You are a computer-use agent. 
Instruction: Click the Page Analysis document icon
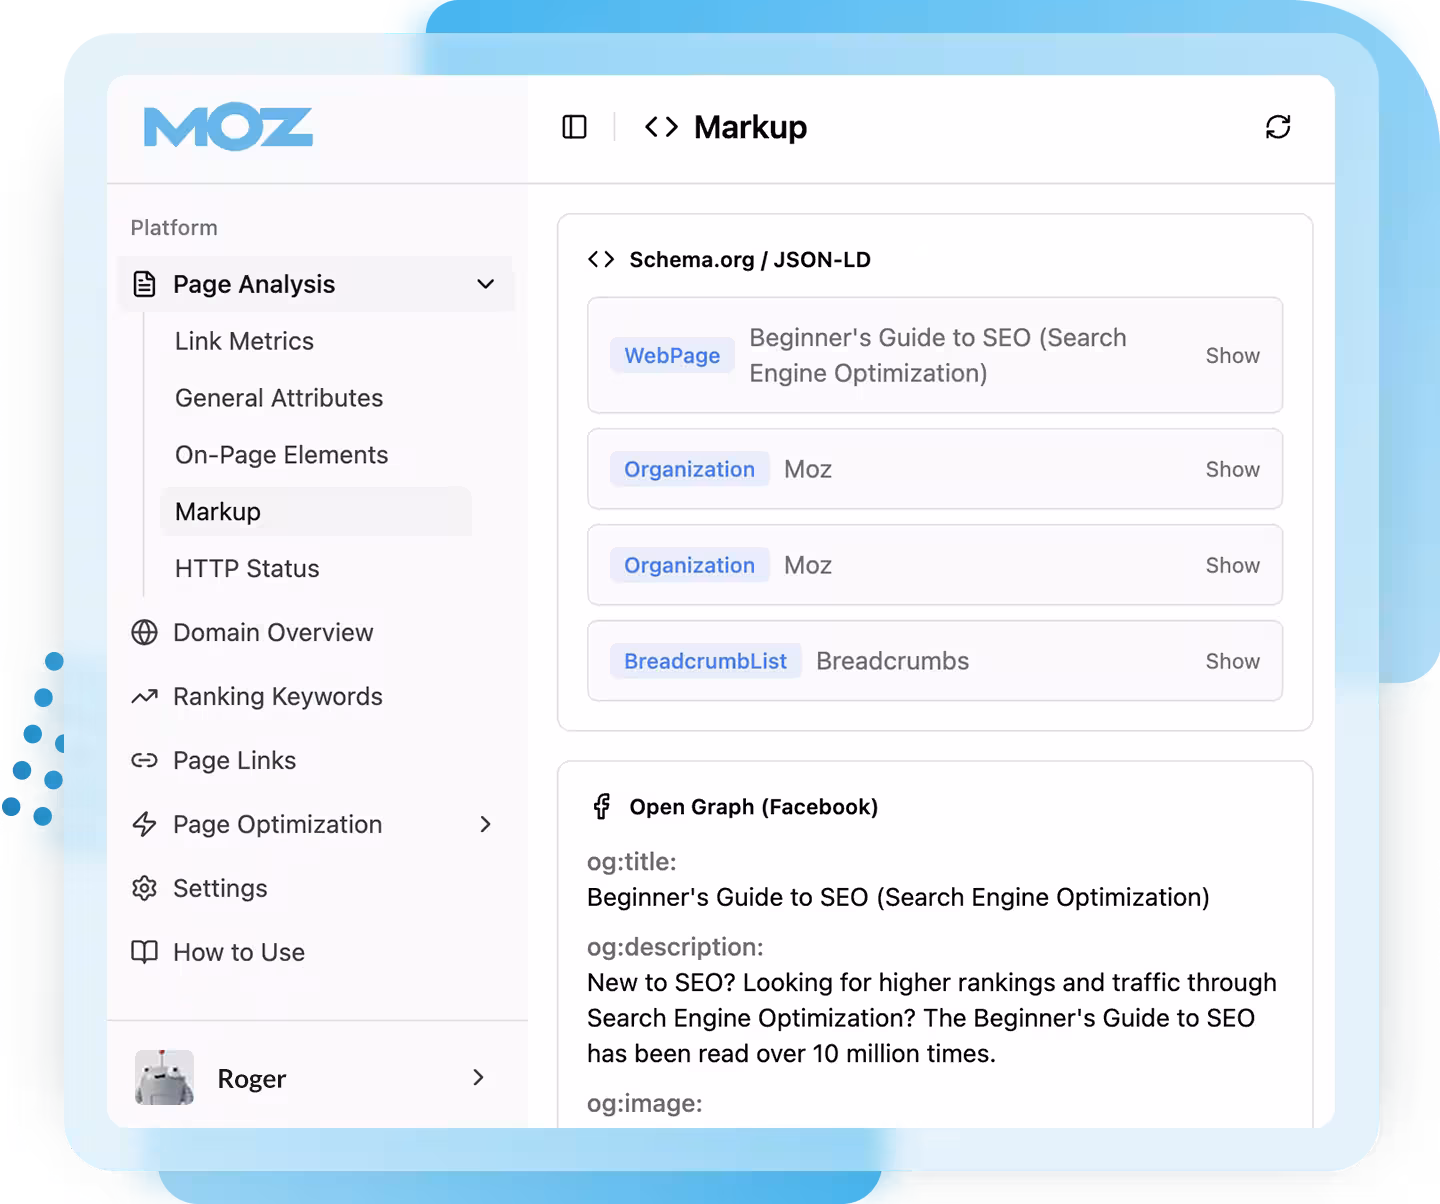pyautogui.click(x=145, y=284)
